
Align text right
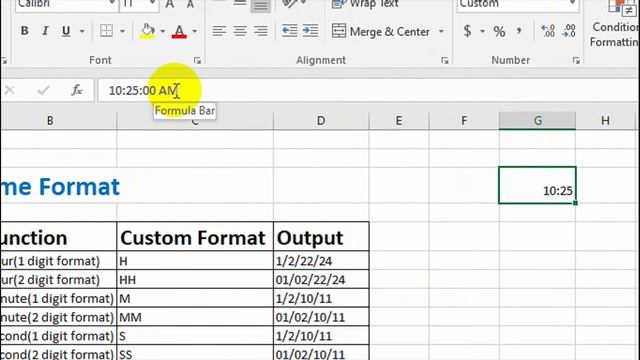tap(261, 31)
